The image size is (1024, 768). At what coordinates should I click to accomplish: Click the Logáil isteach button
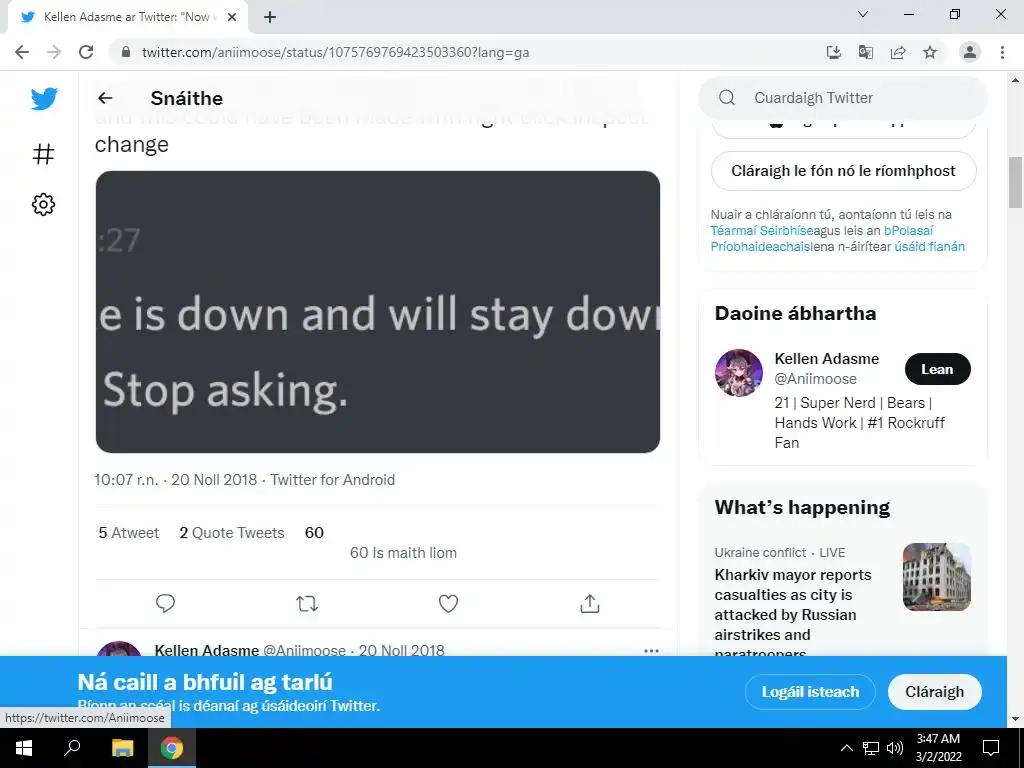pos(810,692)
